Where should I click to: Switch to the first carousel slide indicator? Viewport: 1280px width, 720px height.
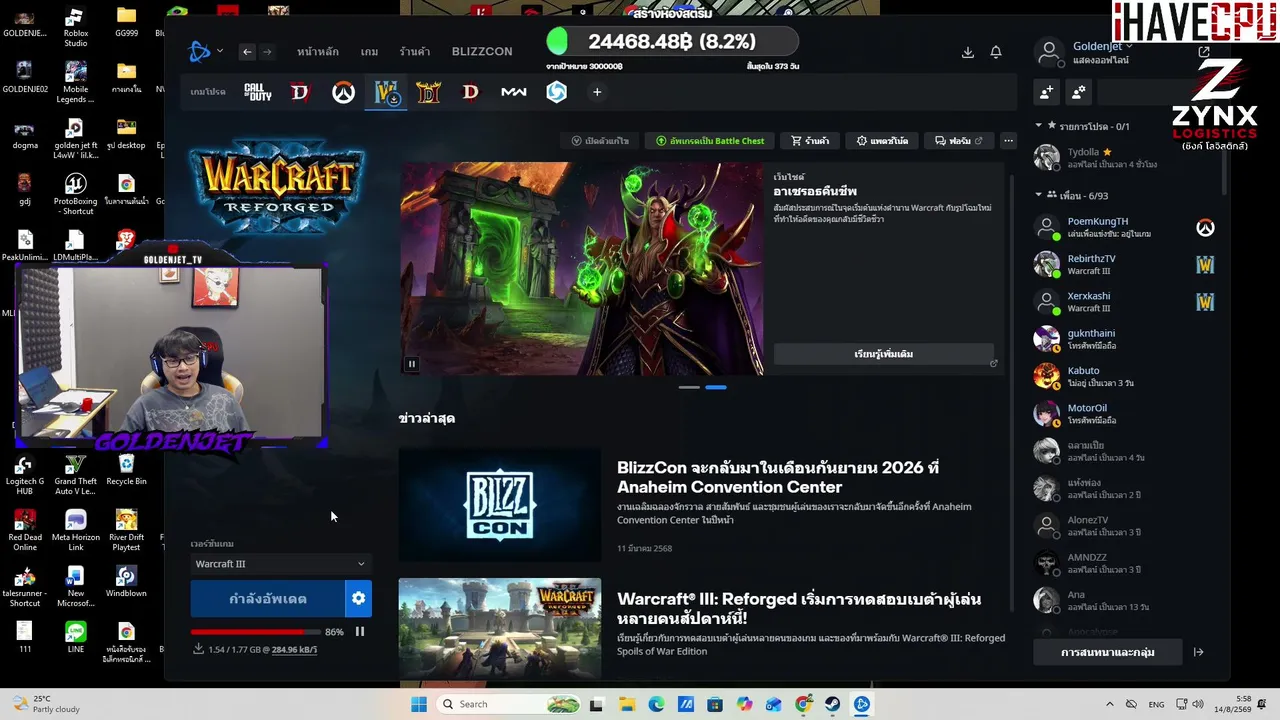tap(689, 387)
